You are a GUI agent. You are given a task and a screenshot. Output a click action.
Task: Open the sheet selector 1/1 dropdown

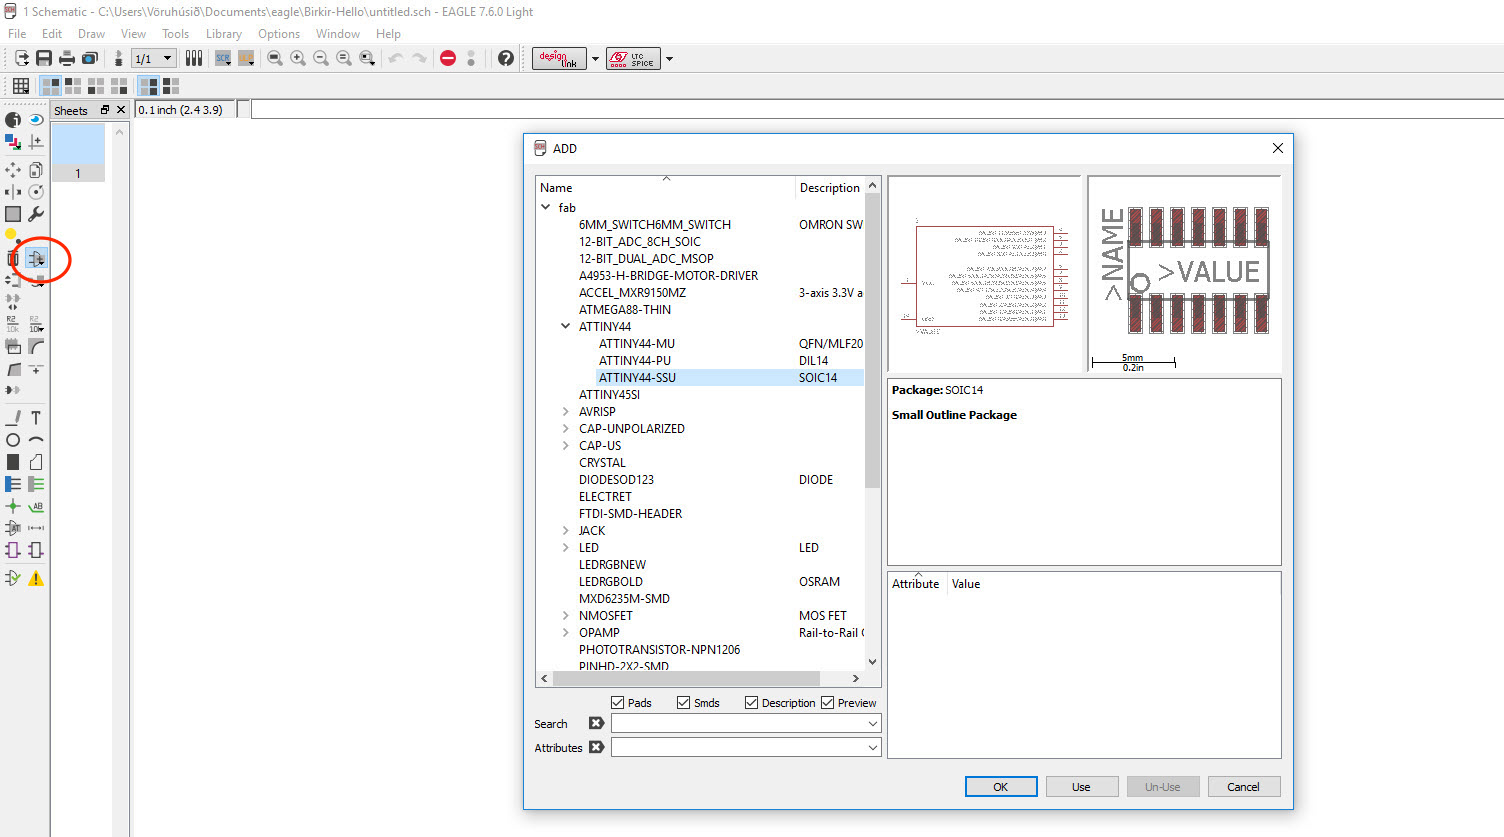(154, 58)
